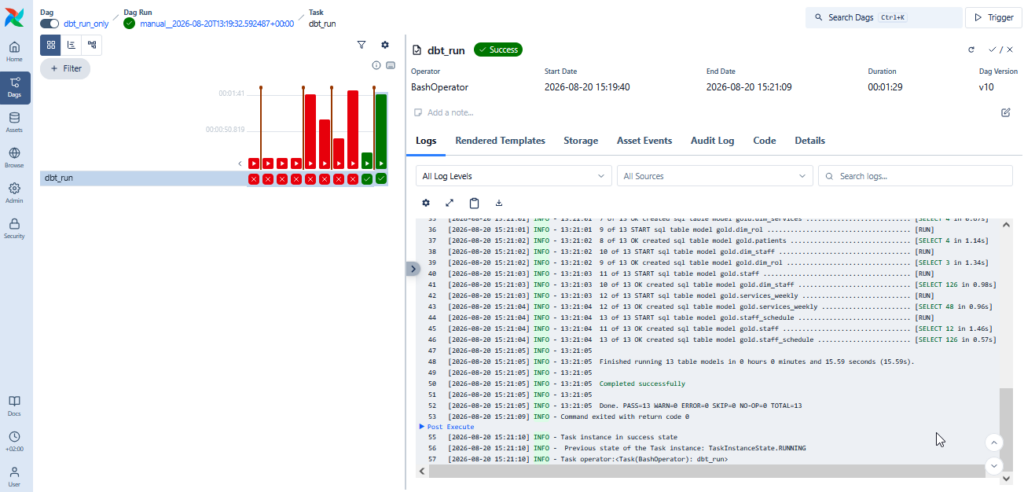
Task: Open the Audit Log tab
Action: [x=712, y=140]
